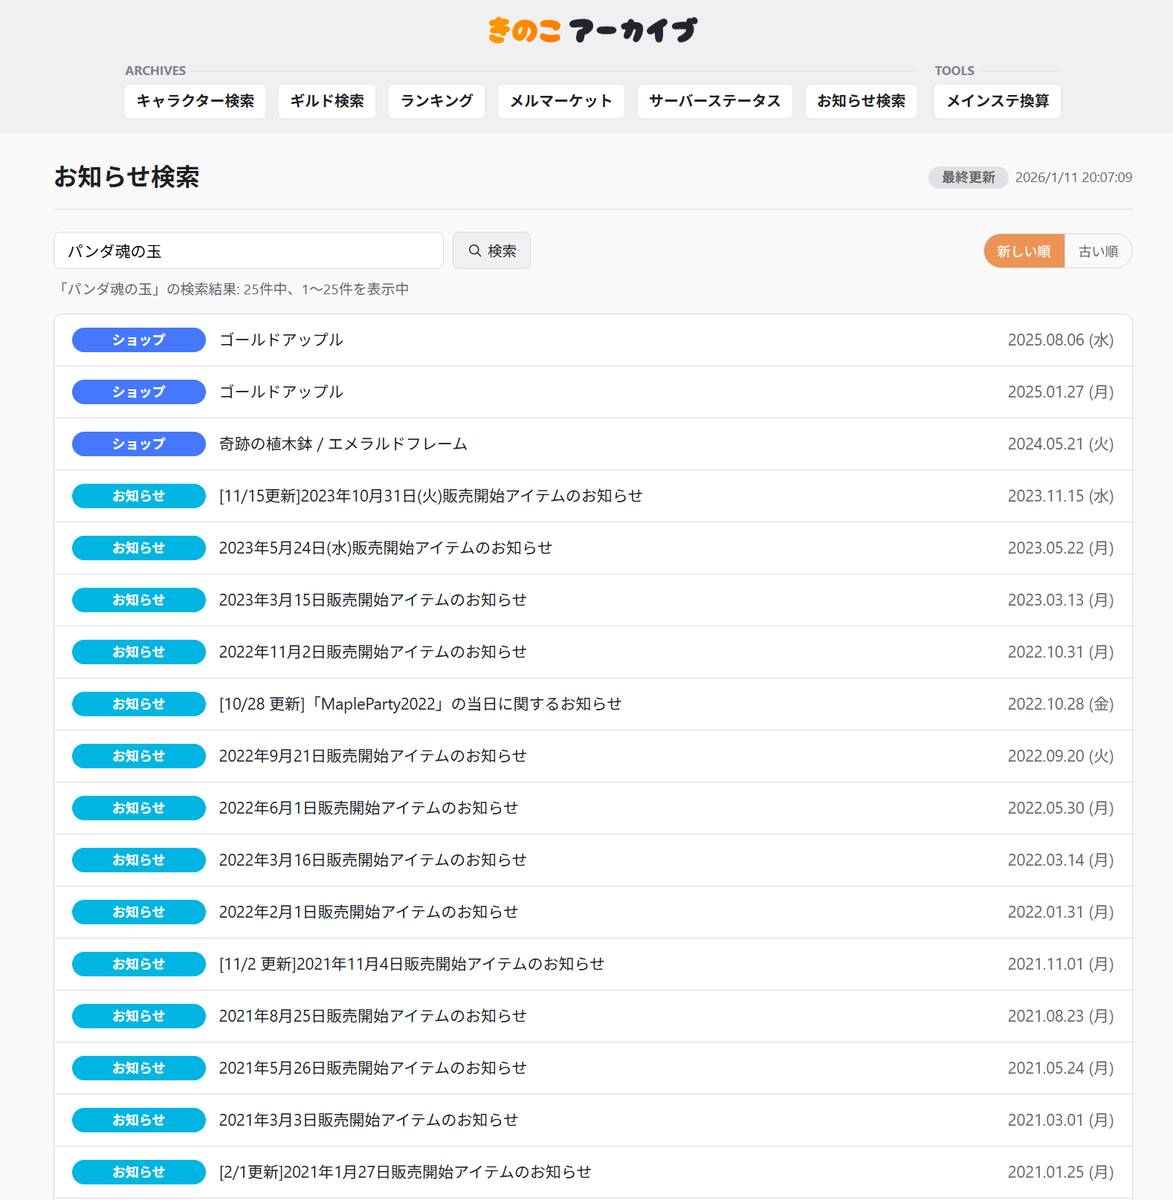The width and height of the screenshot is (1173, 1200).
Task: Open ゴールドアップル entry dated 2025.01.27
Action: [593, 392]
